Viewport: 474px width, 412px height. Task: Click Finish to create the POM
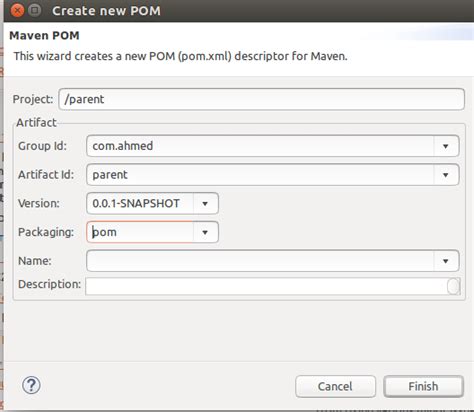click(x=423, y=386)
